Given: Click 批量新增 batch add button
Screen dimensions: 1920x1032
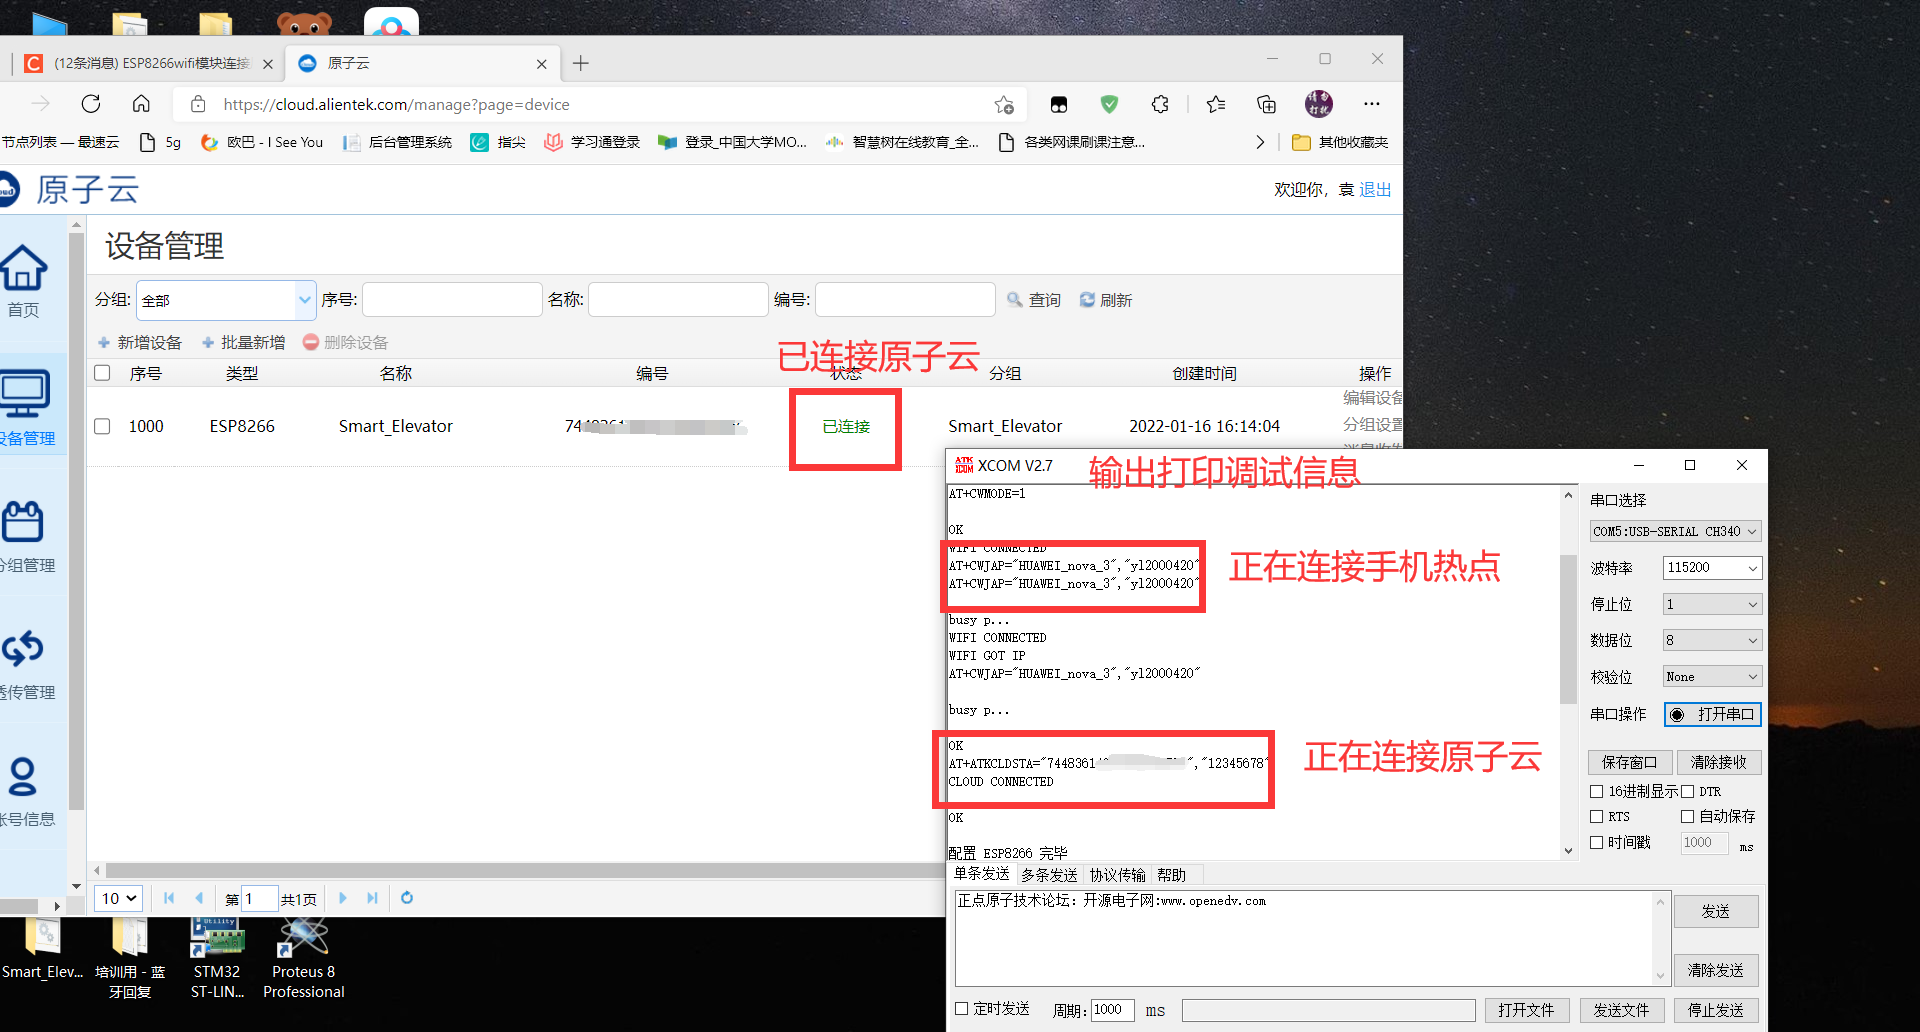Looking at the screenshot, I should (244, 343).
